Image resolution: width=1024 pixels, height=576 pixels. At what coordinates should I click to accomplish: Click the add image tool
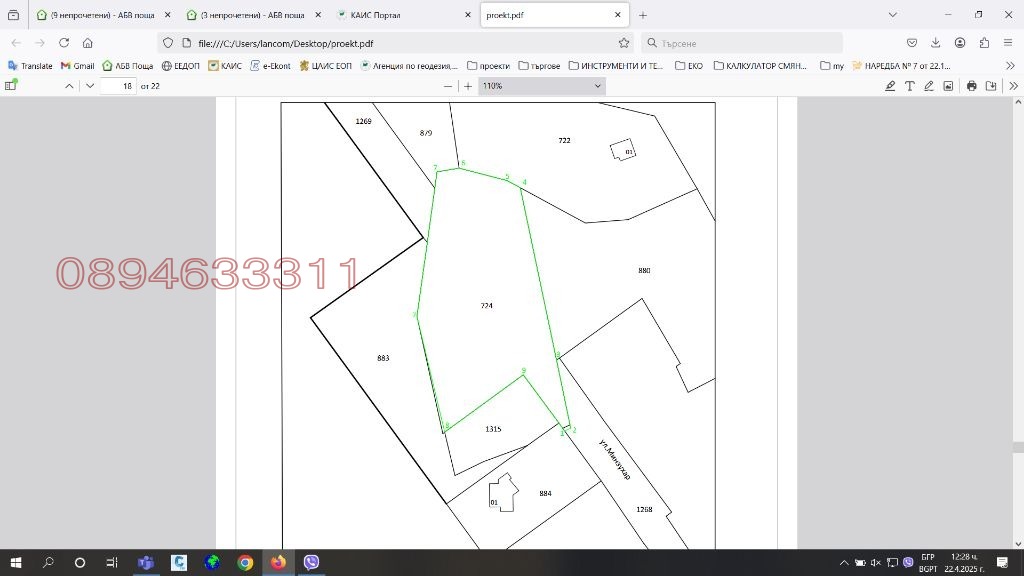[x=948, y=86]
